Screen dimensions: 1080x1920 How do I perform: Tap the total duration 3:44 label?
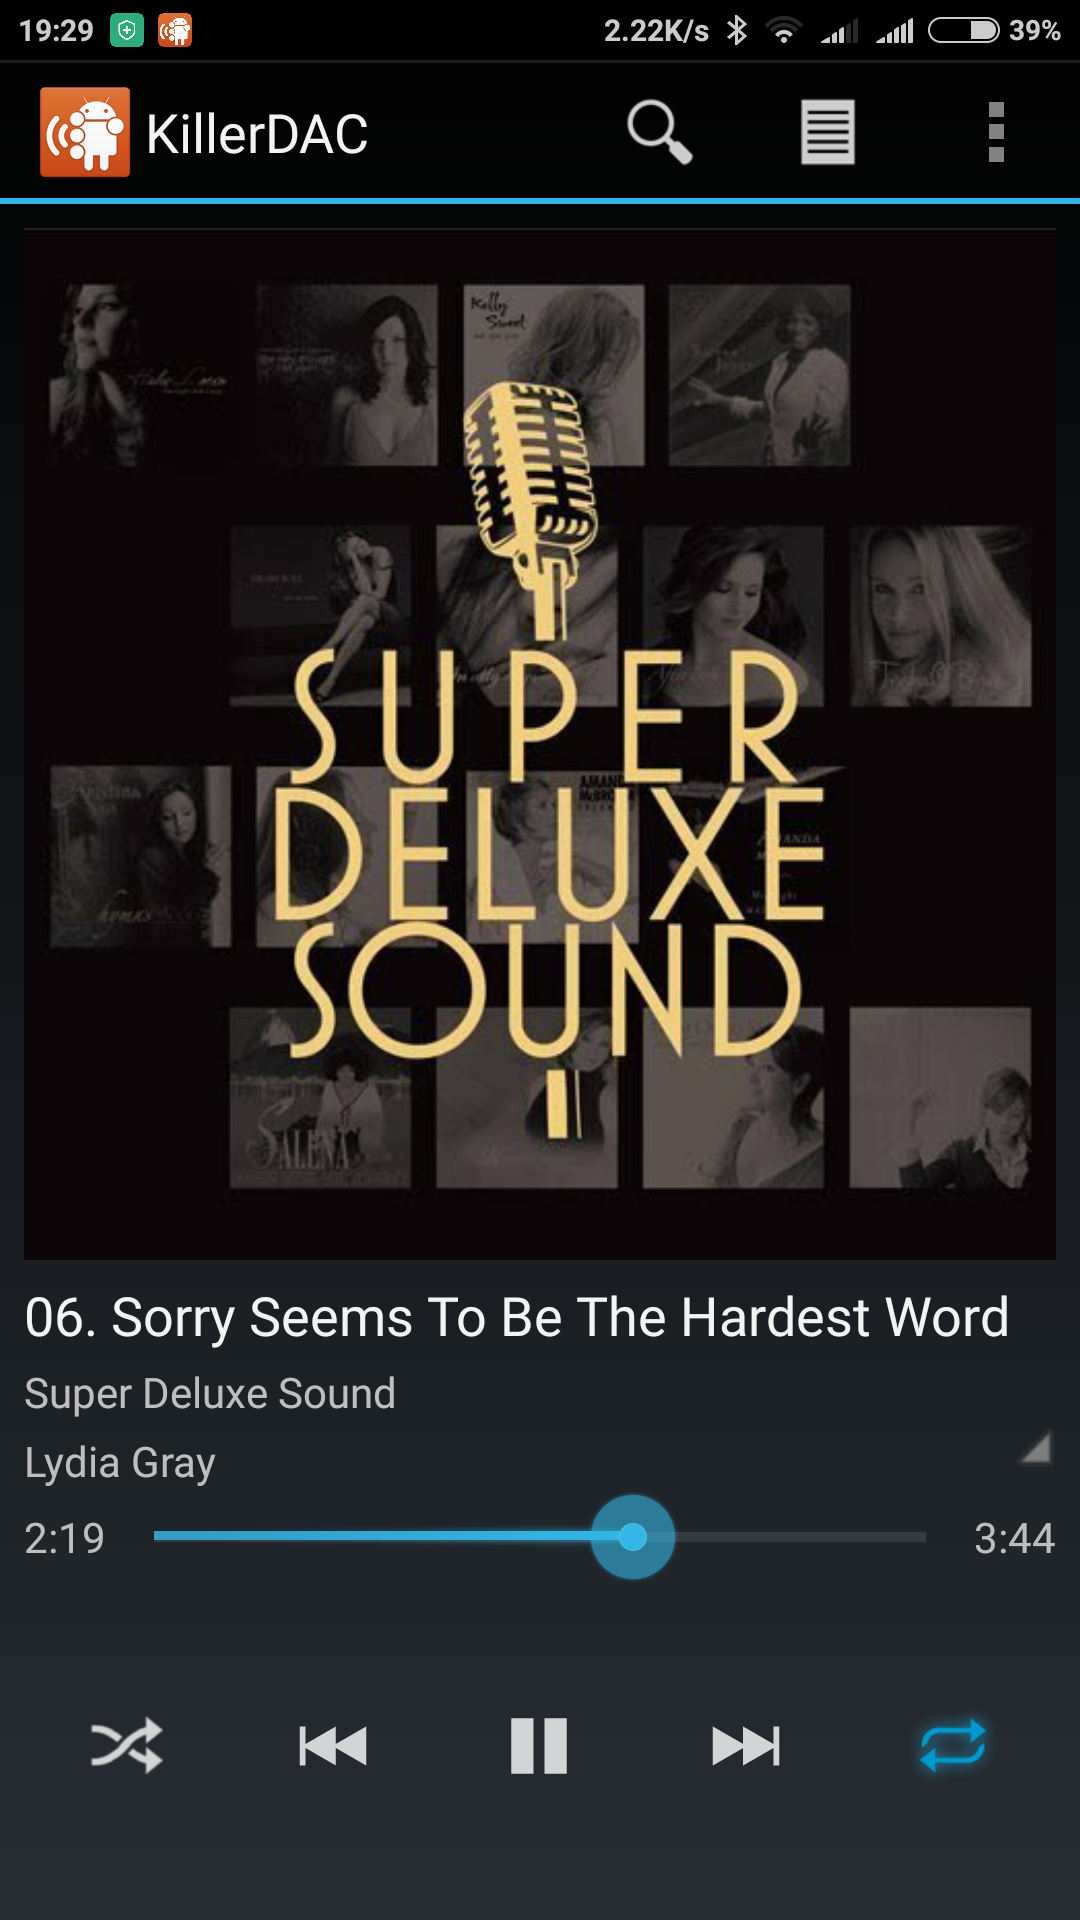click(x=1015, y=1538)
